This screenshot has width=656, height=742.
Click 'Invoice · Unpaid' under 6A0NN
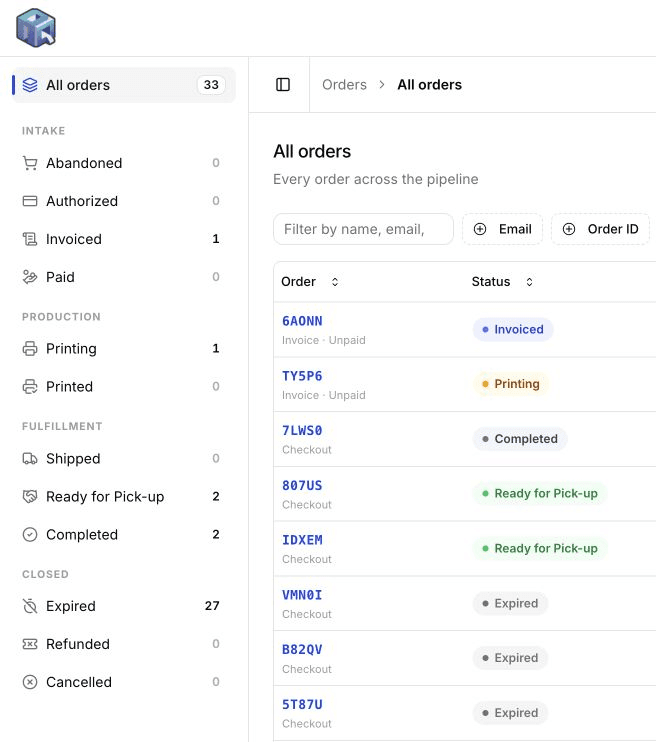click(324, 340)
